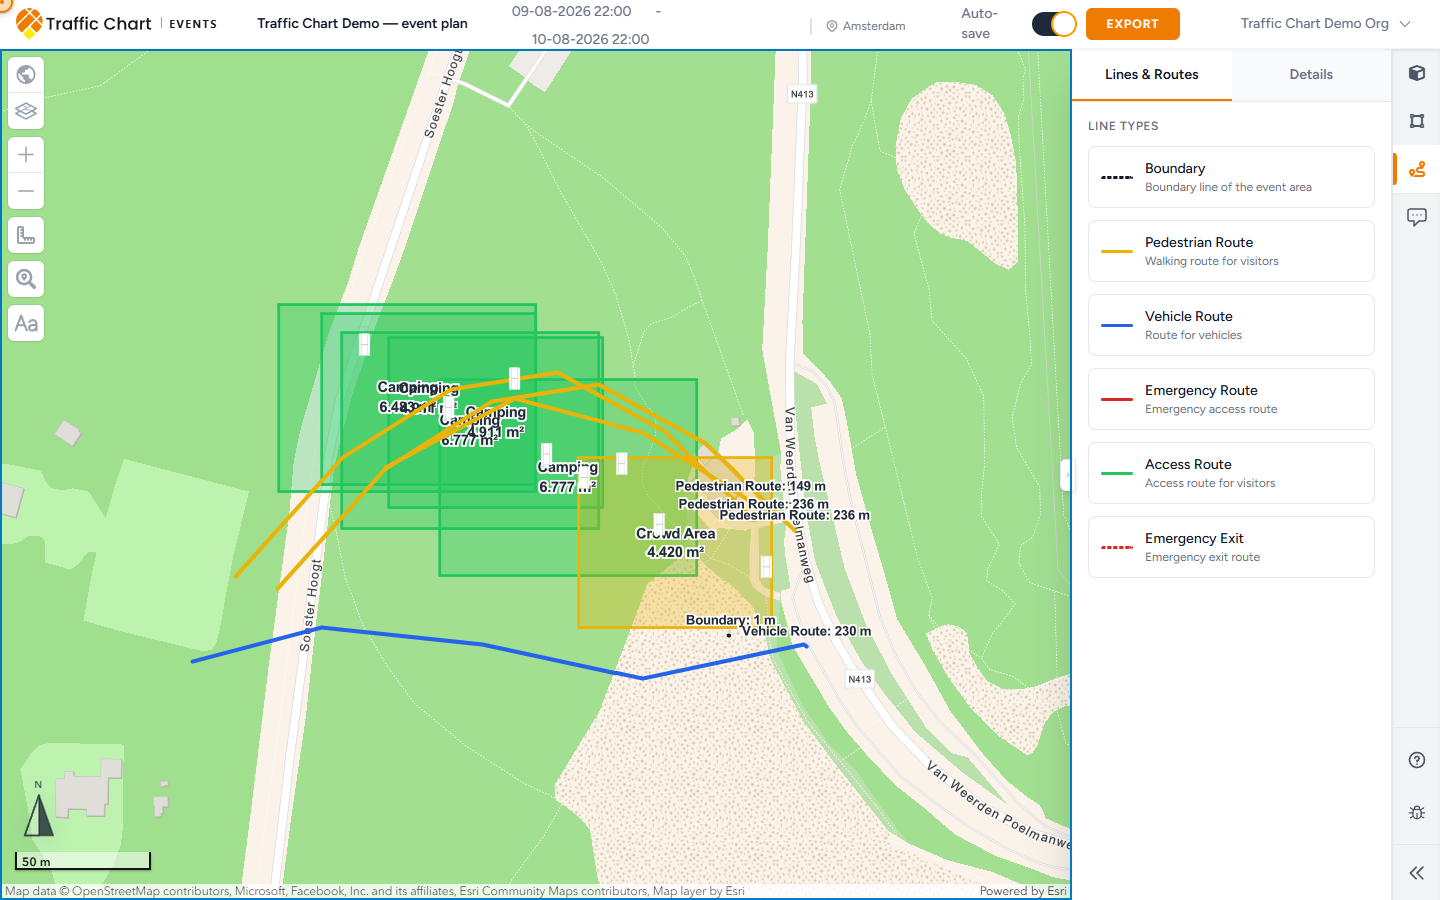Select the Emergency Route line type
The image size is (1440, 900).
(1231, 399)
